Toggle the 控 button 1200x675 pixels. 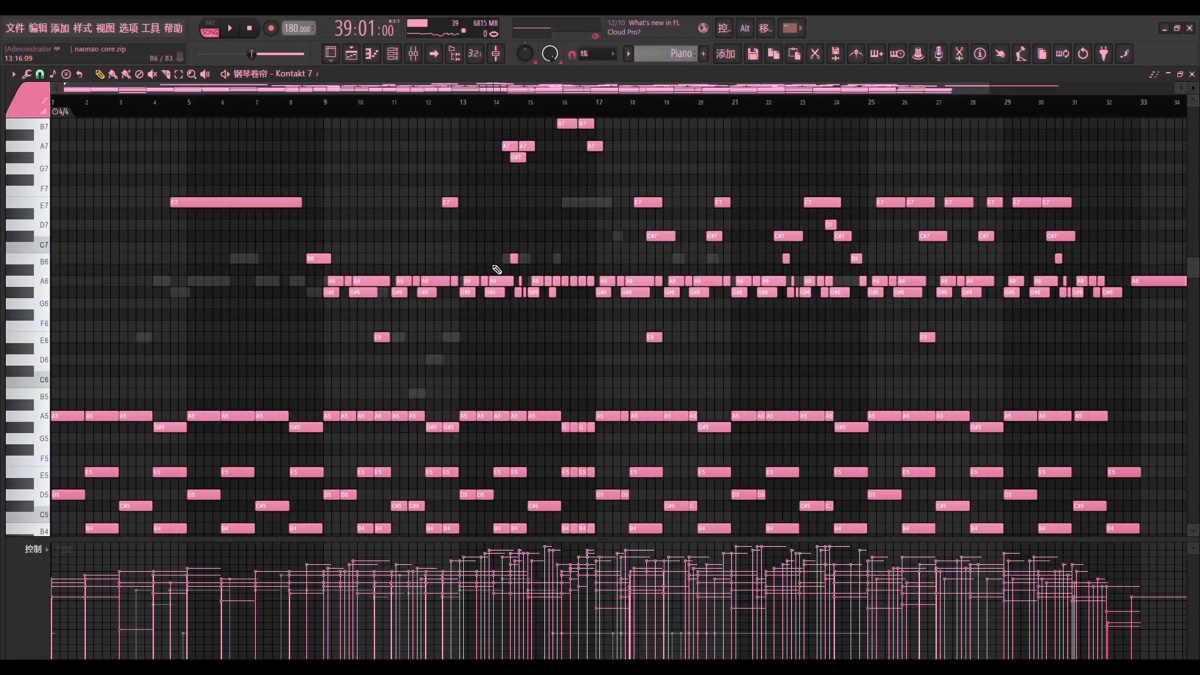tap(723, 28)
